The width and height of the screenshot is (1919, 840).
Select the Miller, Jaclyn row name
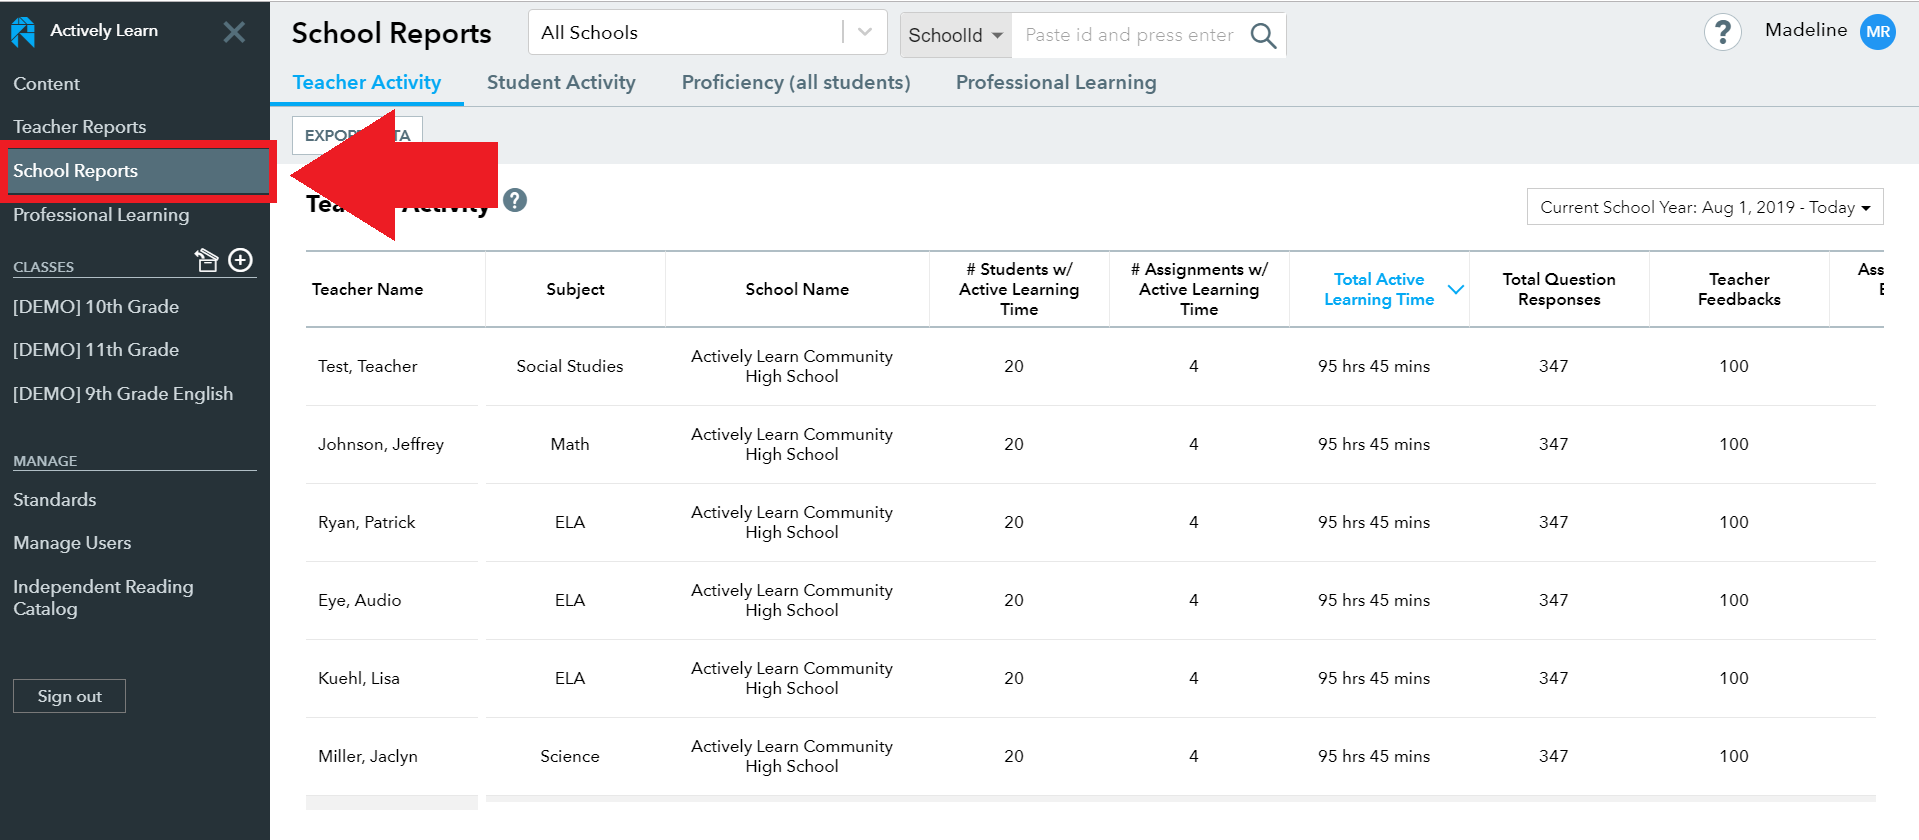point(368,756)
